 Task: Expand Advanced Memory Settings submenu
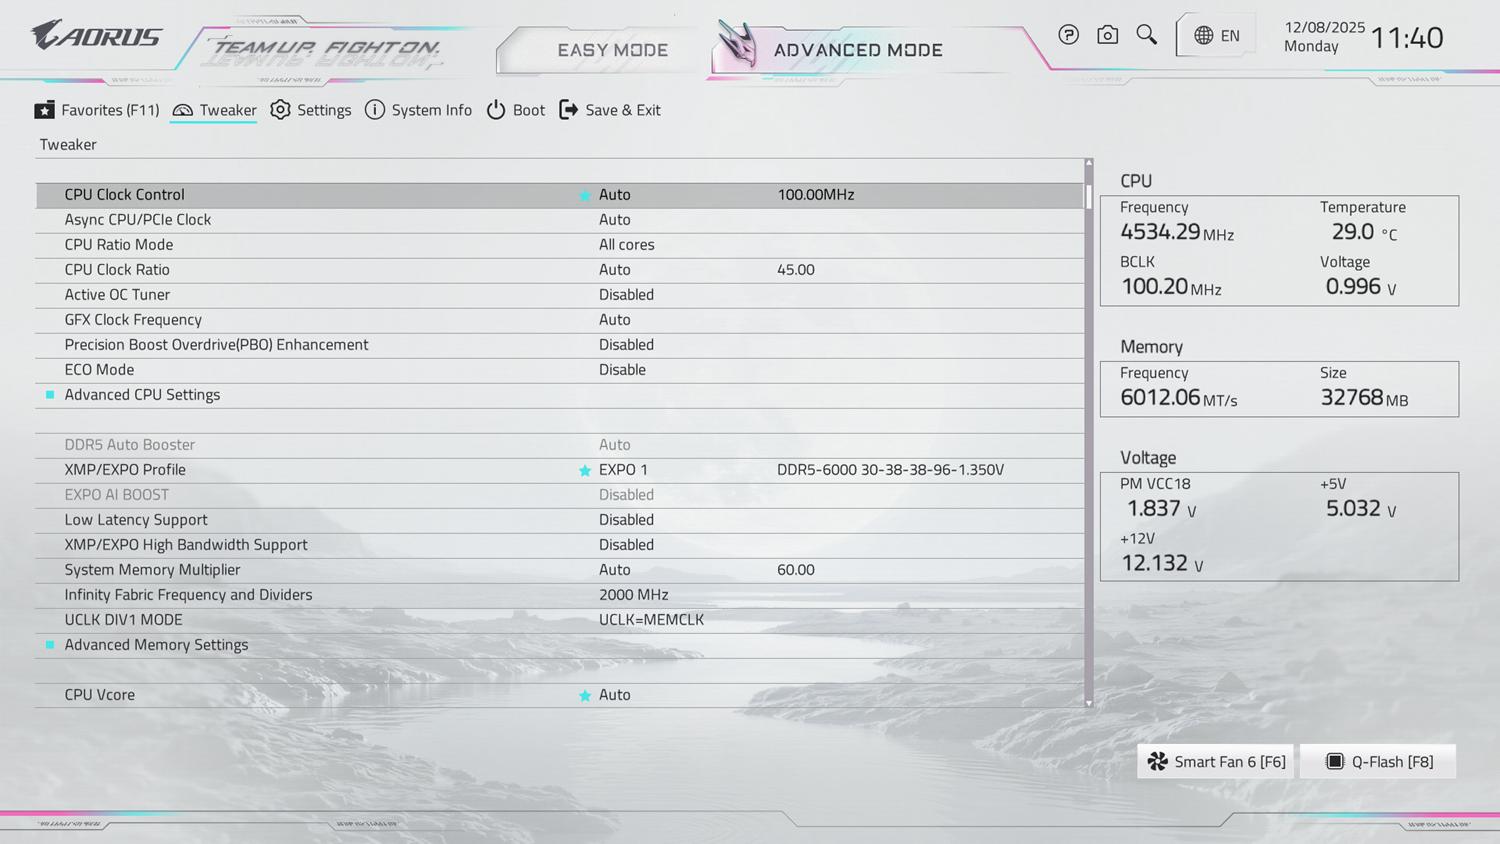pos(156,644)
